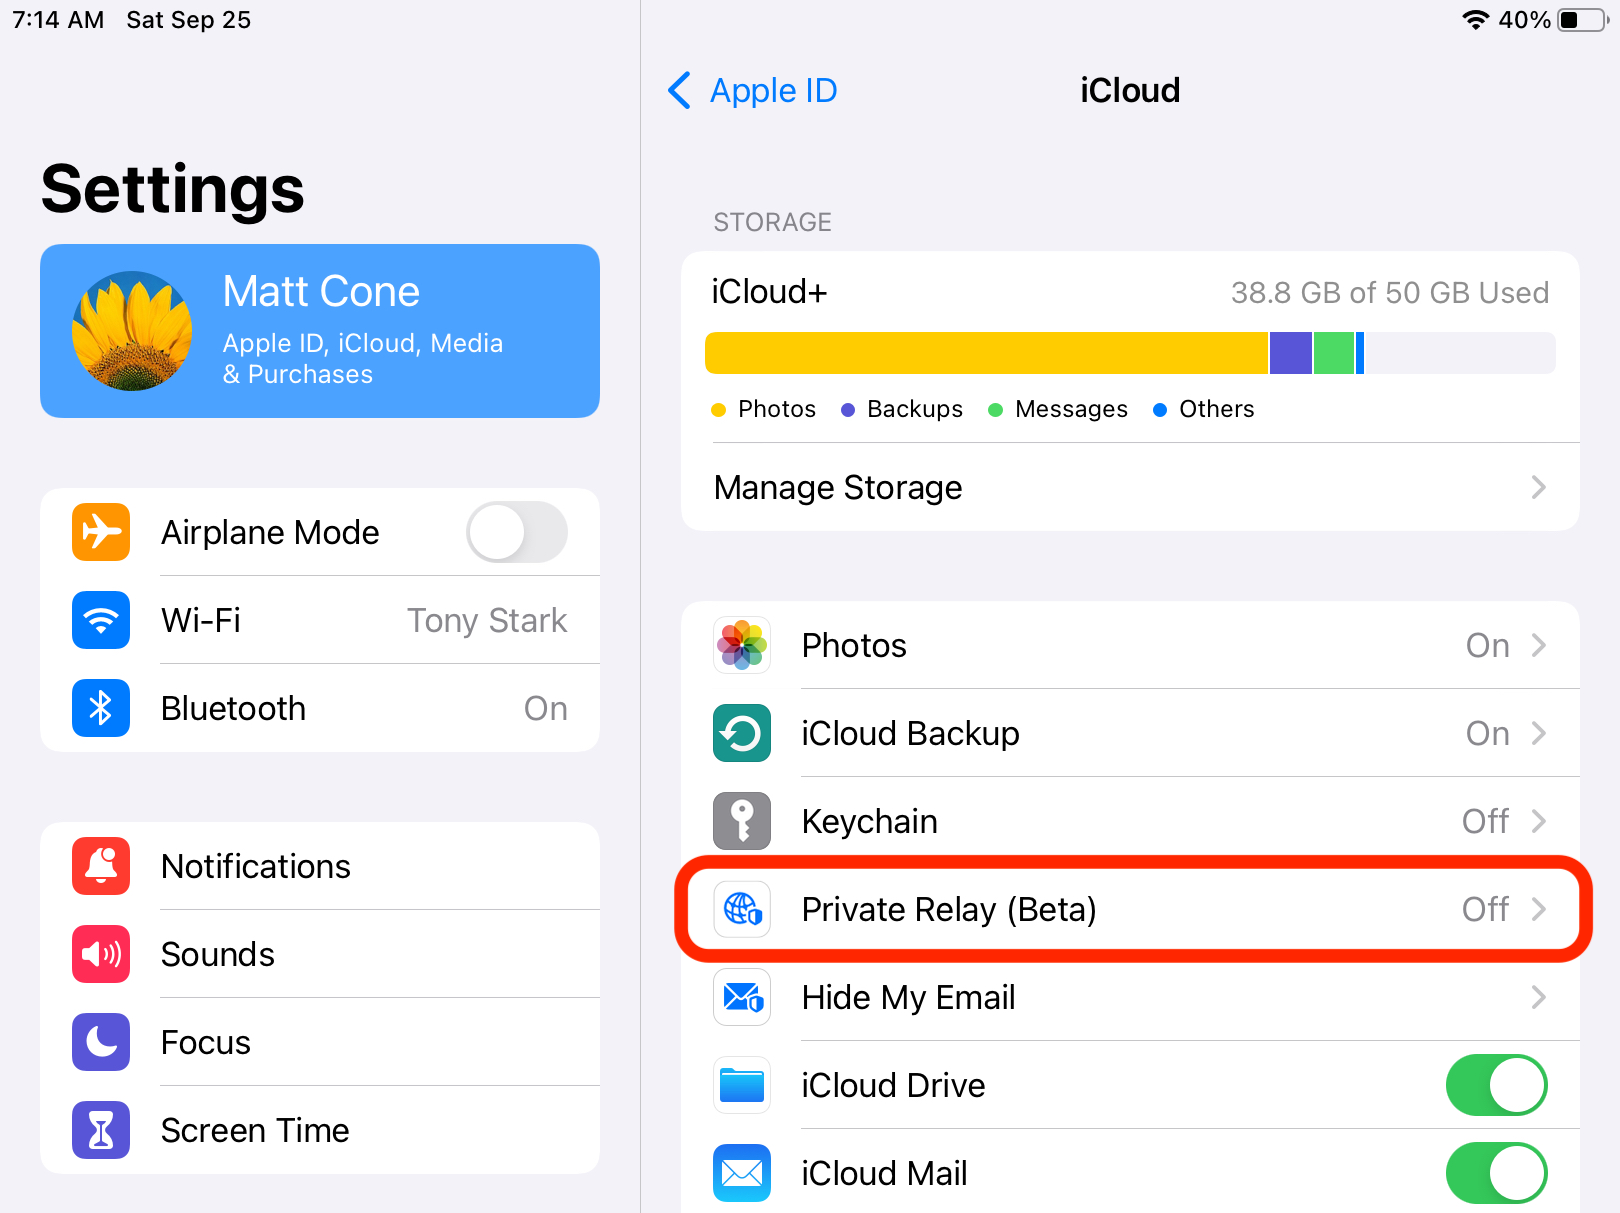Select the Screen Time menu item
The height and width of the screenshot is (1213, 1620).
(255, 1130)
